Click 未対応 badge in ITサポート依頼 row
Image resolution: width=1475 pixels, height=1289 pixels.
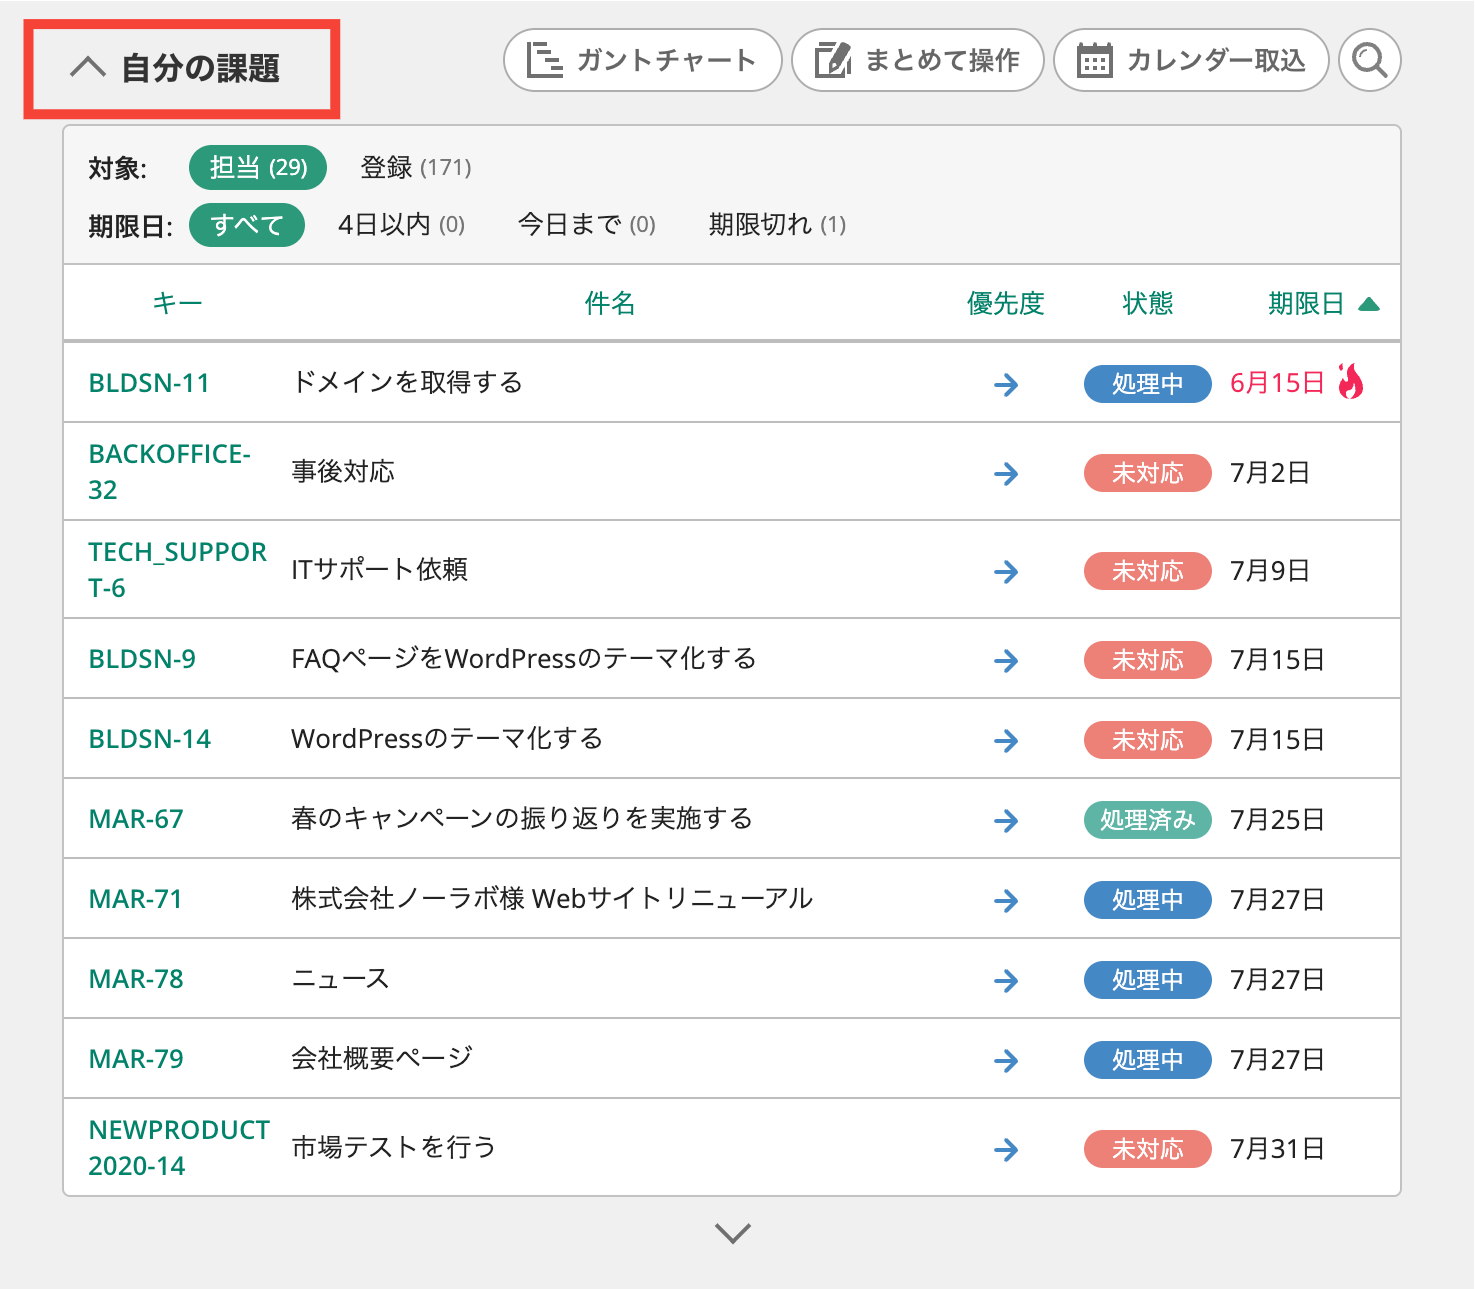pyautogui.click(x=1147, y=571)
